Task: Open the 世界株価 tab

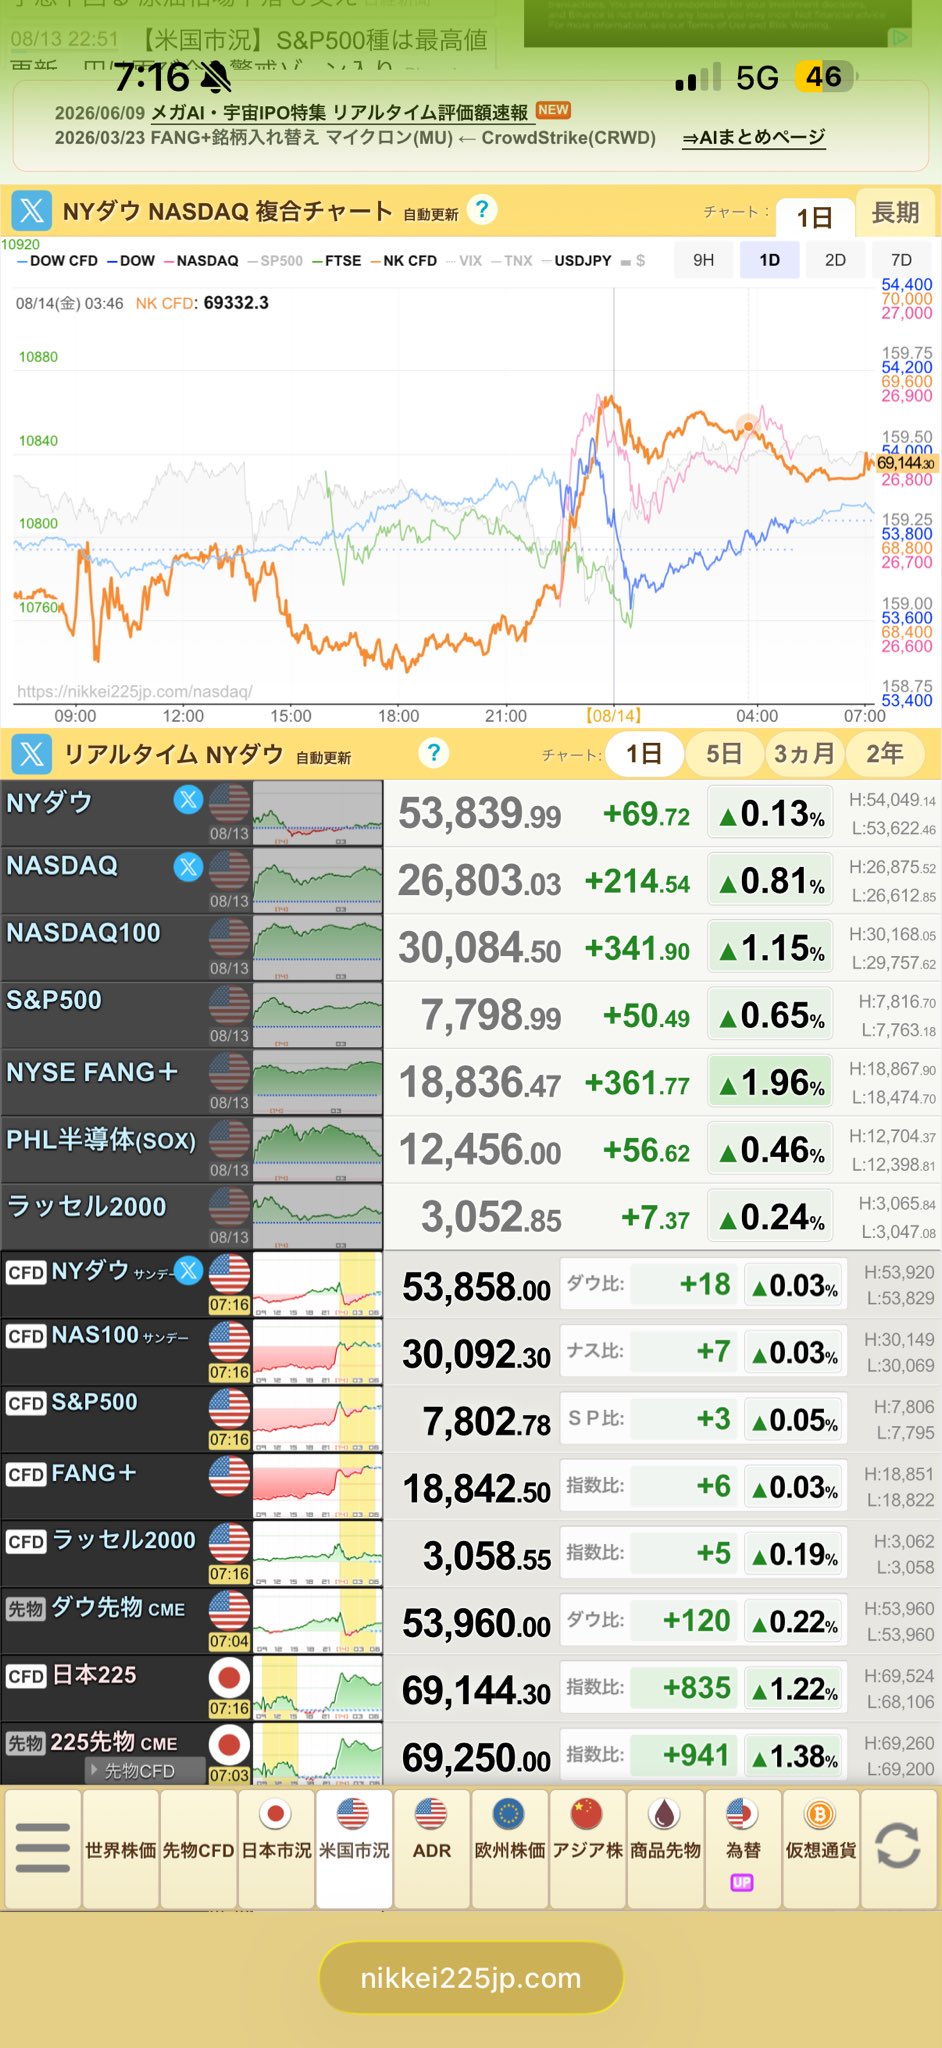Action: [120, 1848]
